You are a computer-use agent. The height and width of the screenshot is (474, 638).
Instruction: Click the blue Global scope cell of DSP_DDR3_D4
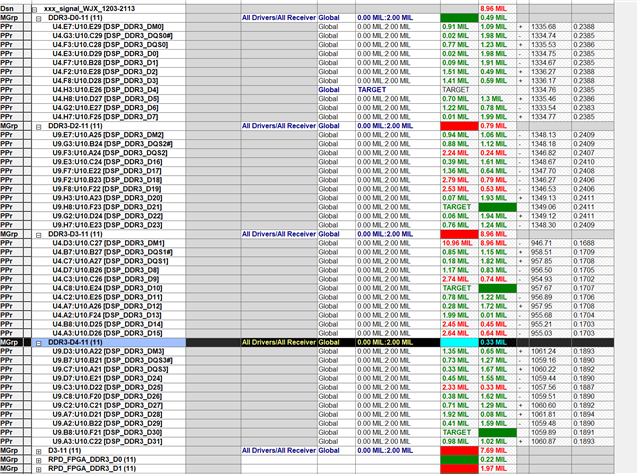(329, 90)
